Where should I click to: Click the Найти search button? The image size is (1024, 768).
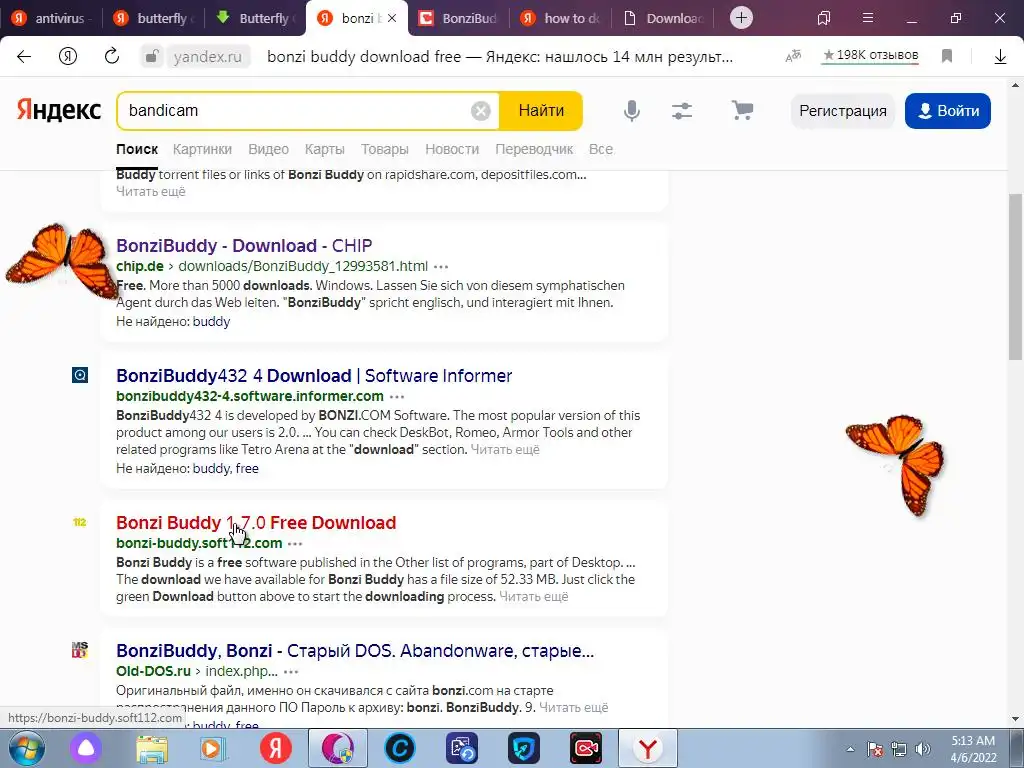(541, 110)
